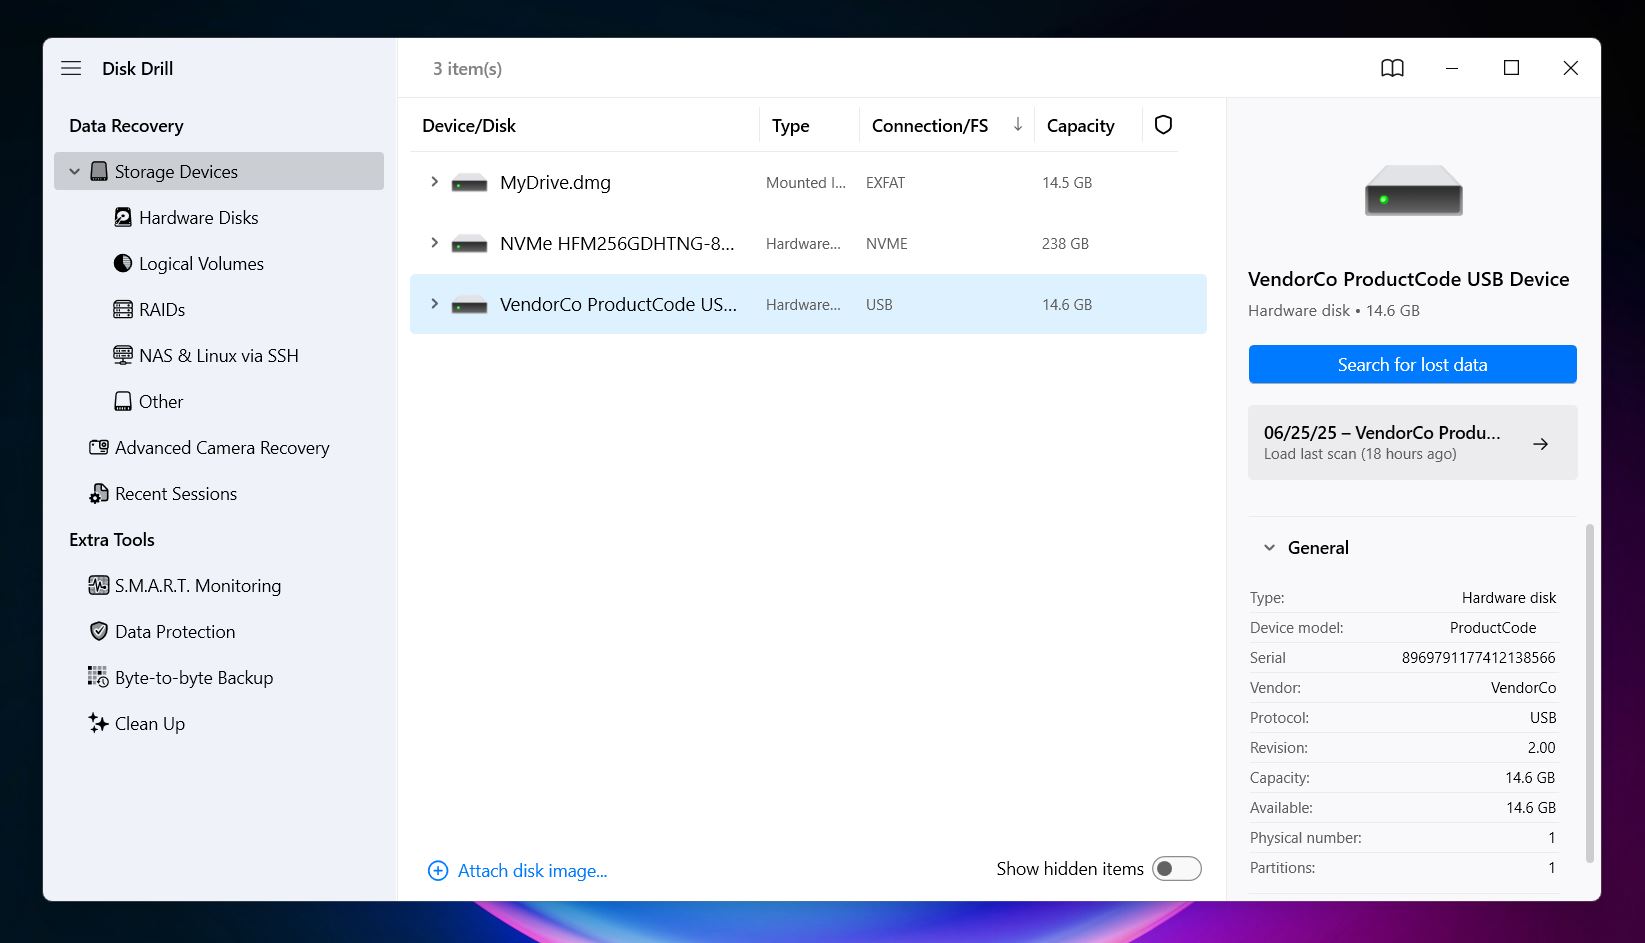Screen dimensions: 1645x943
Task: Open RAIDs in the sidebar
Action: click(x=162, y=310)
